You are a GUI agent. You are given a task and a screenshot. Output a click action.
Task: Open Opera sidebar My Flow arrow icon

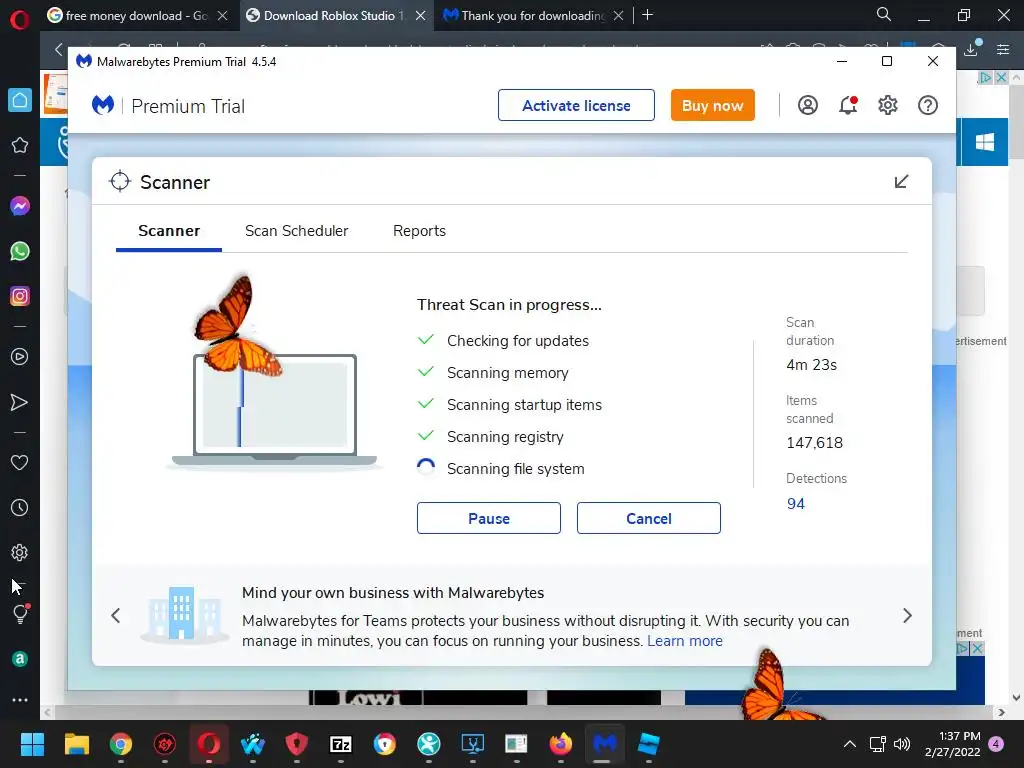(x=20, y=402)
